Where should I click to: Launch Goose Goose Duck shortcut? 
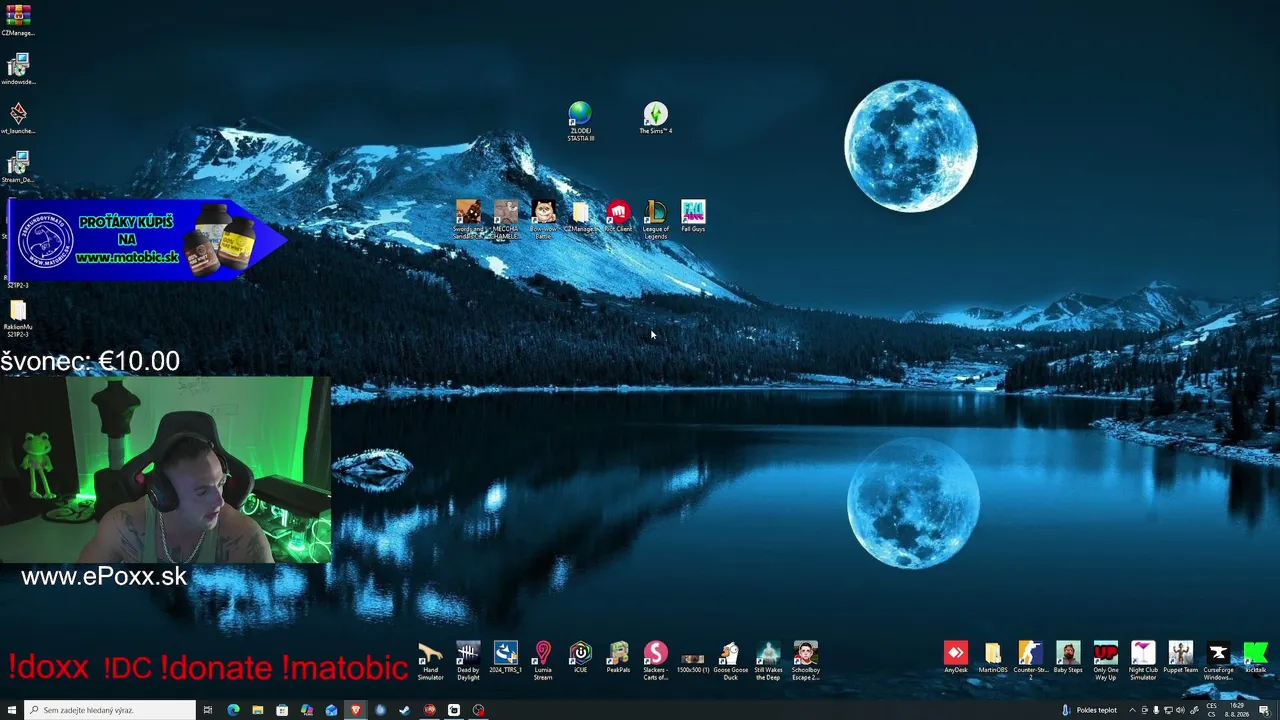point(730,661)
